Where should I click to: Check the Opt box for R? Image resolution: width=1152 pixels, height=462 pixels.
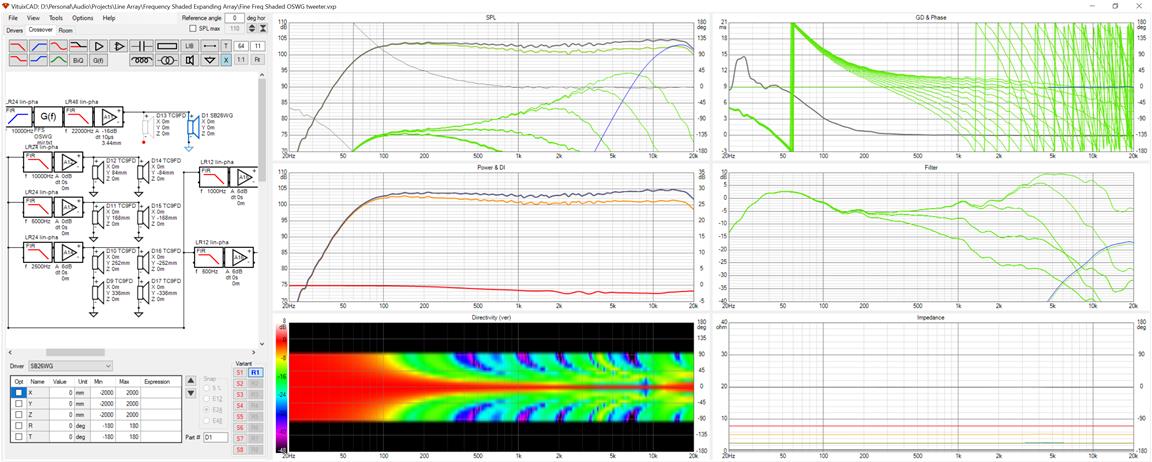[x=19, y=425]
